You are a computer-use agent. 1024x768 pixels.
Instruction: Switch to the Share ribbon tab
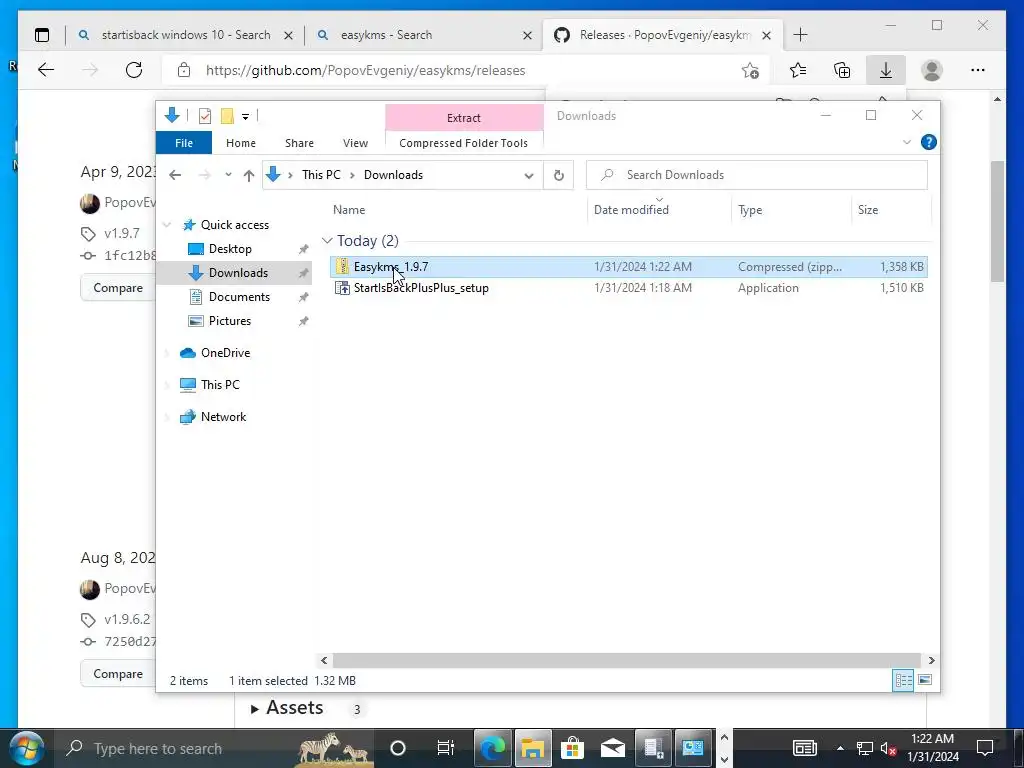tap(300, 143)
